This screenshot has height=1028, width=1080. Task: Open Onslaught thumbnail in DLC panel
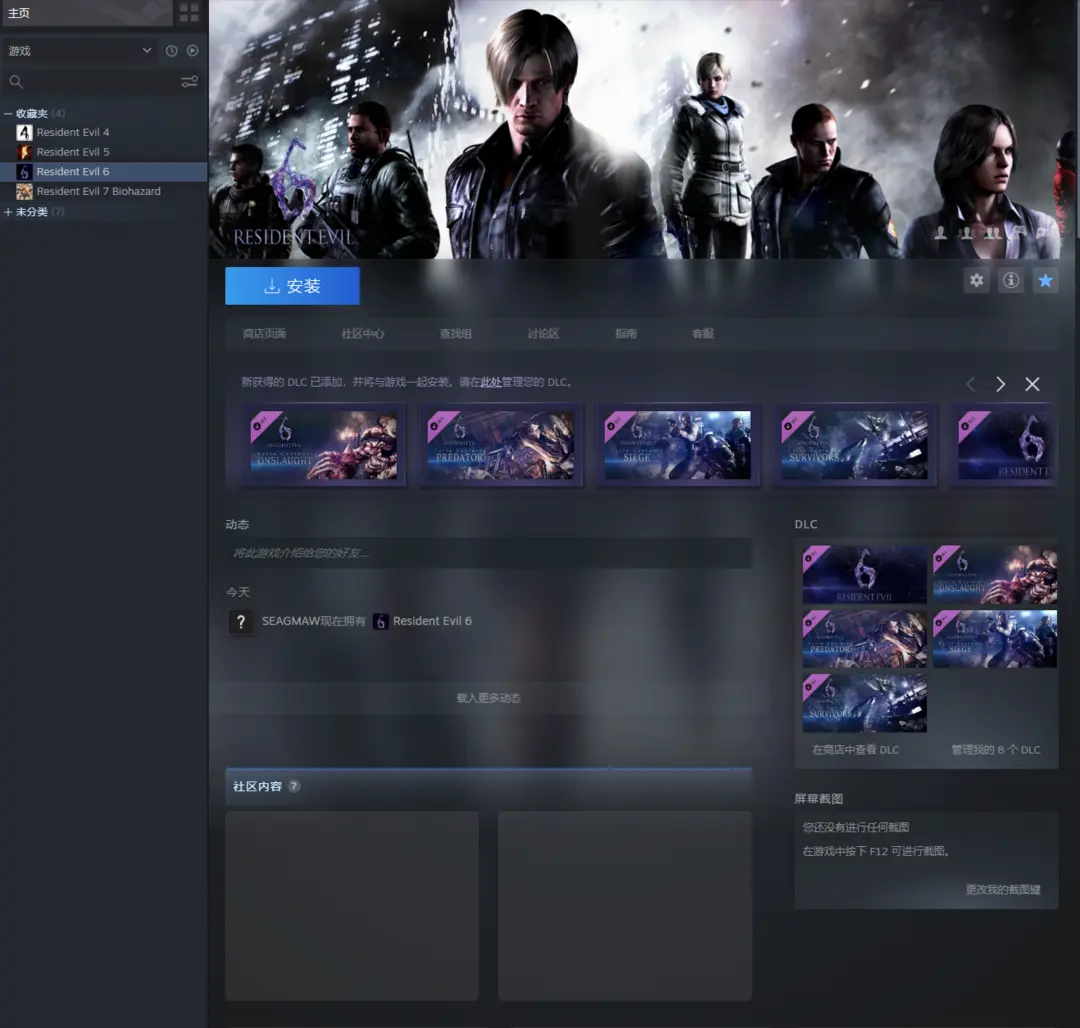(995, 575)
